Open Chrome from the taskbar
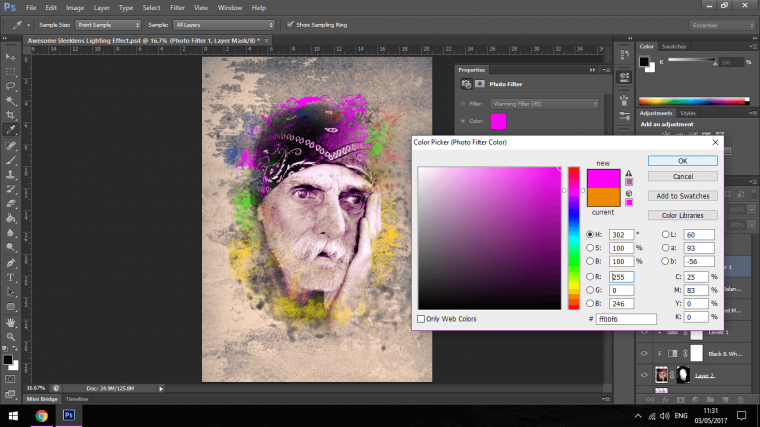The width and height of the screenshot is (760, 427). tap(42, 415)
